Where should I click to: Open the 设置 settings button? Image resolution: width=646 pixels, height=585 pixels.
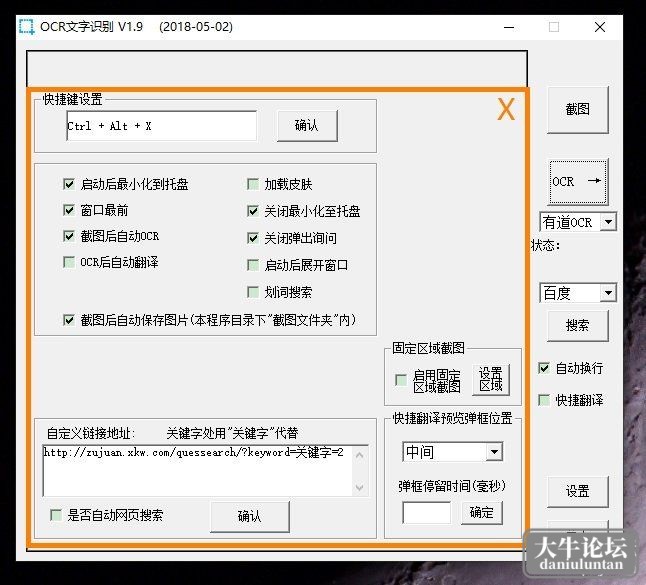(578, 491)
